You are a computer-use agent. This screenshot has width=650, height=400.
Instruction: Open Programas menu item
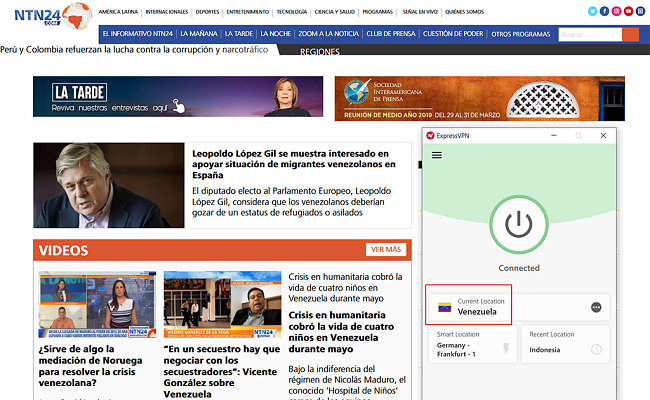point(377,12)
